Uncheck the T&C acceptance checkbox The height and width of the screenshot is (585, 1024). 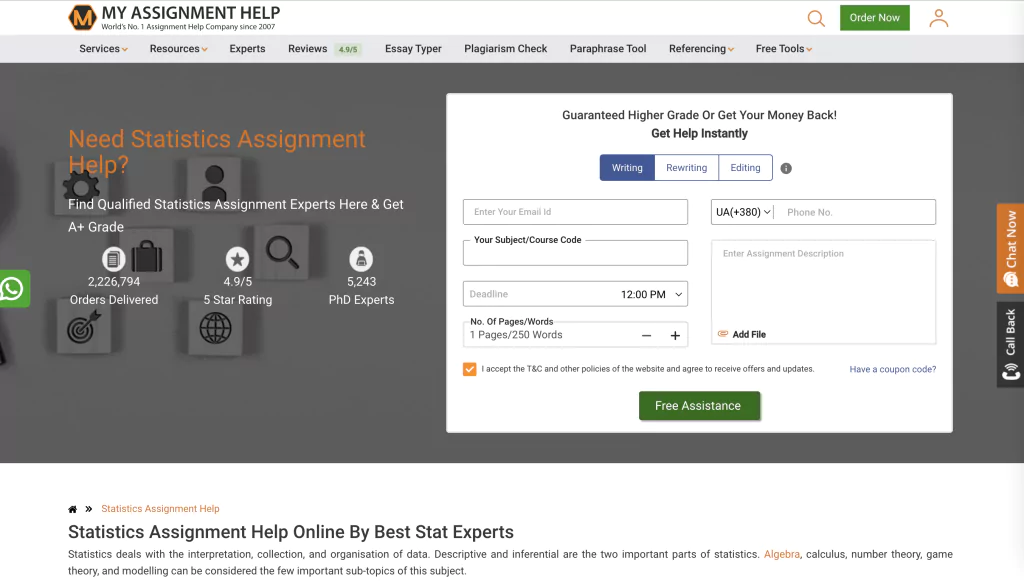click(470, 370)
